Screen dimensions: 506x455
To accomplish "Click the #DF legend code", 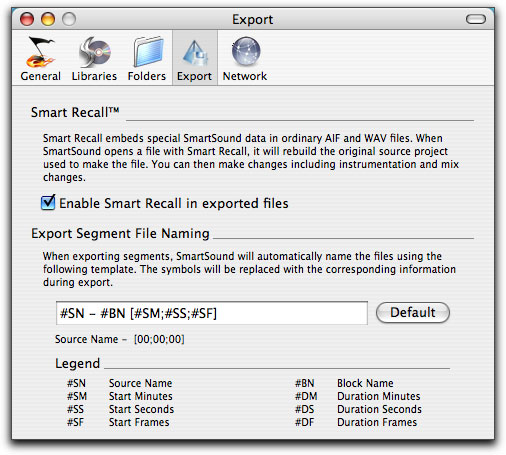I will click(304, 422).
